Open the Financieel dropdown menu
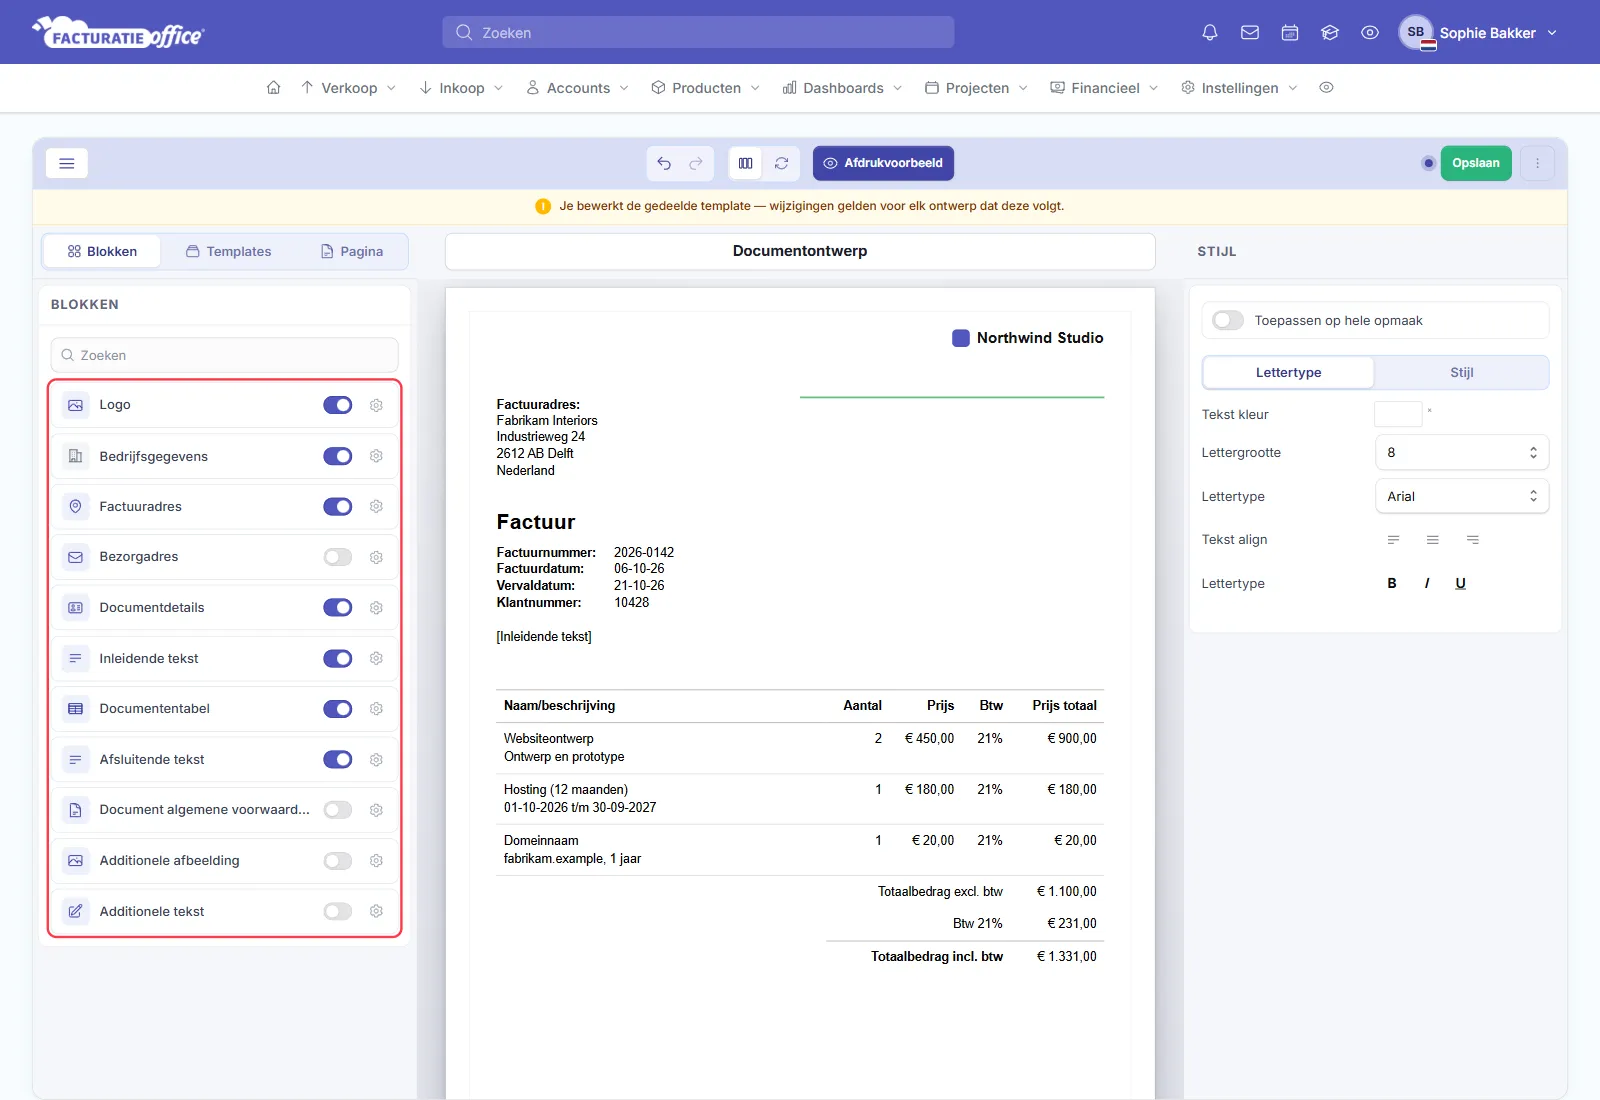The height and width of the screenshot is (1100, 1600). point(1105,88)
